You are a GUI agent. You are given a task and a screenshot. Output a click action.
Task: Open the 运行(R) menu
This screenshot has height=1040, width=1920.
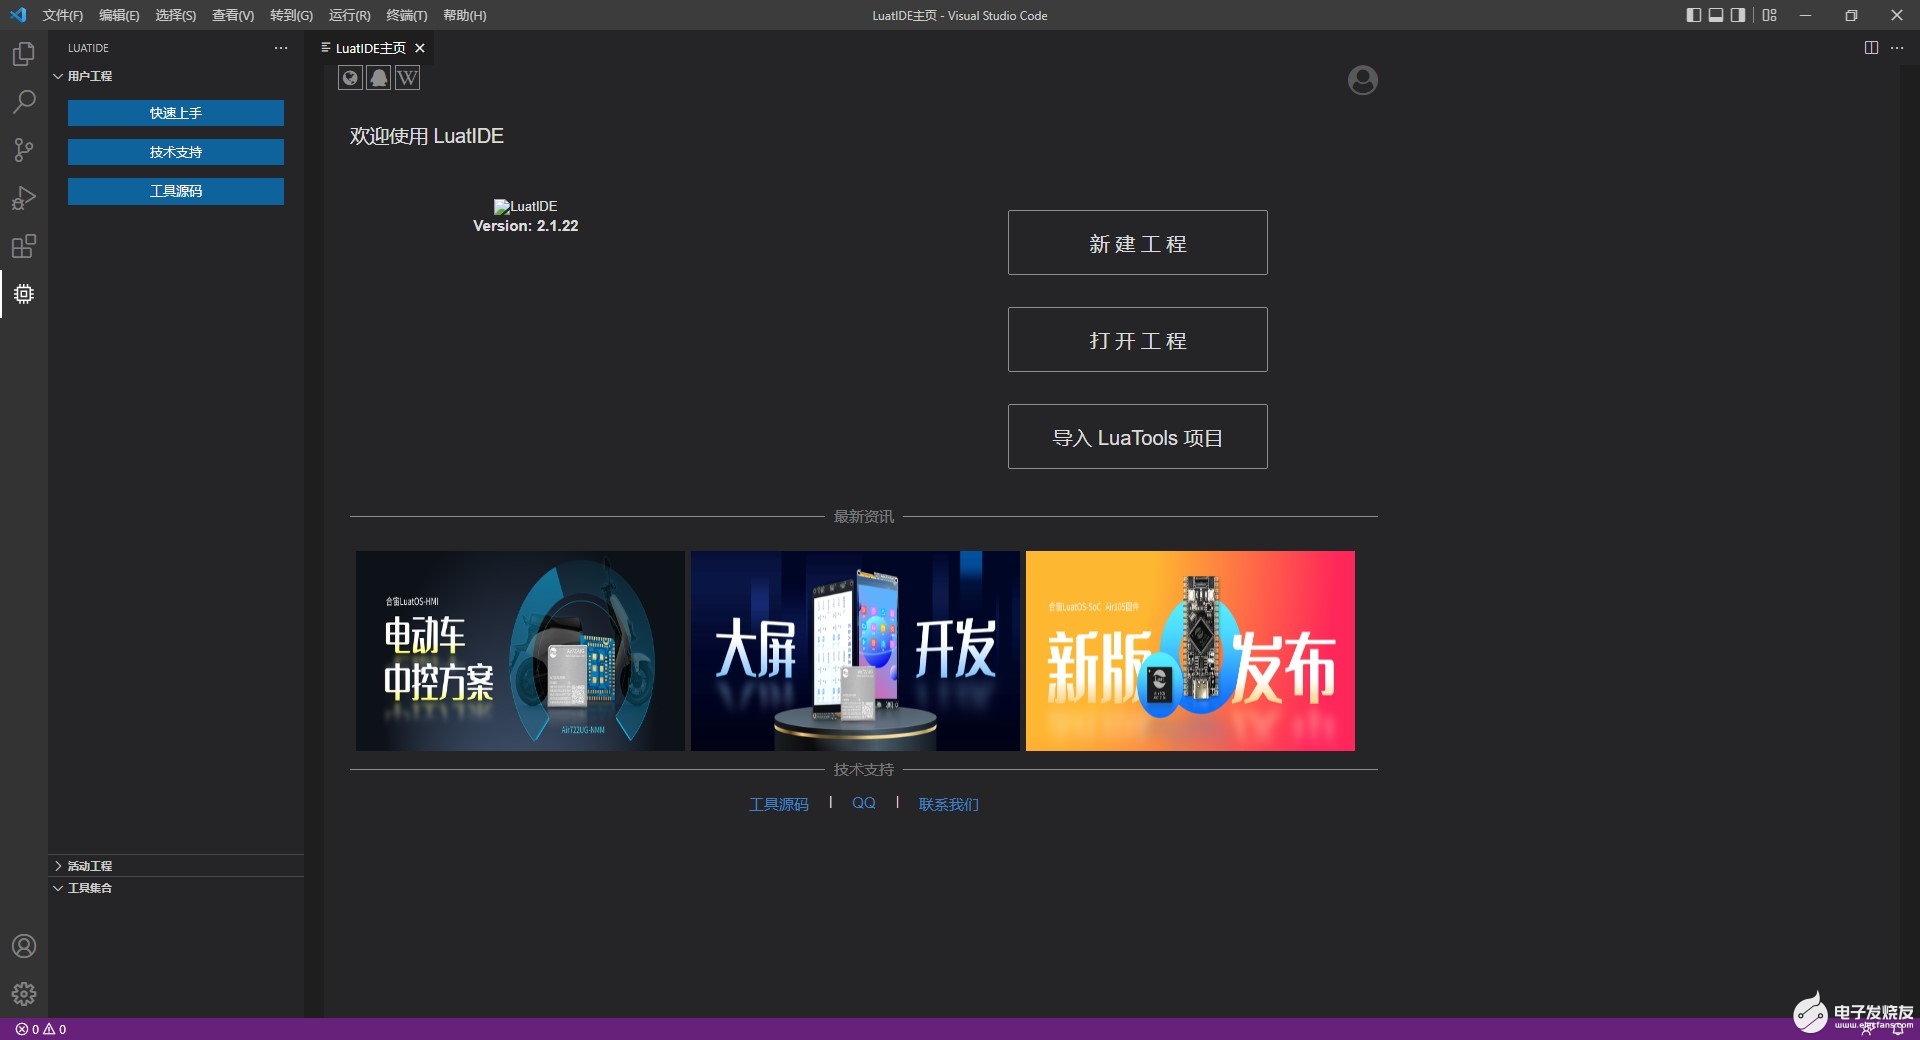click(x=349, y=15)
